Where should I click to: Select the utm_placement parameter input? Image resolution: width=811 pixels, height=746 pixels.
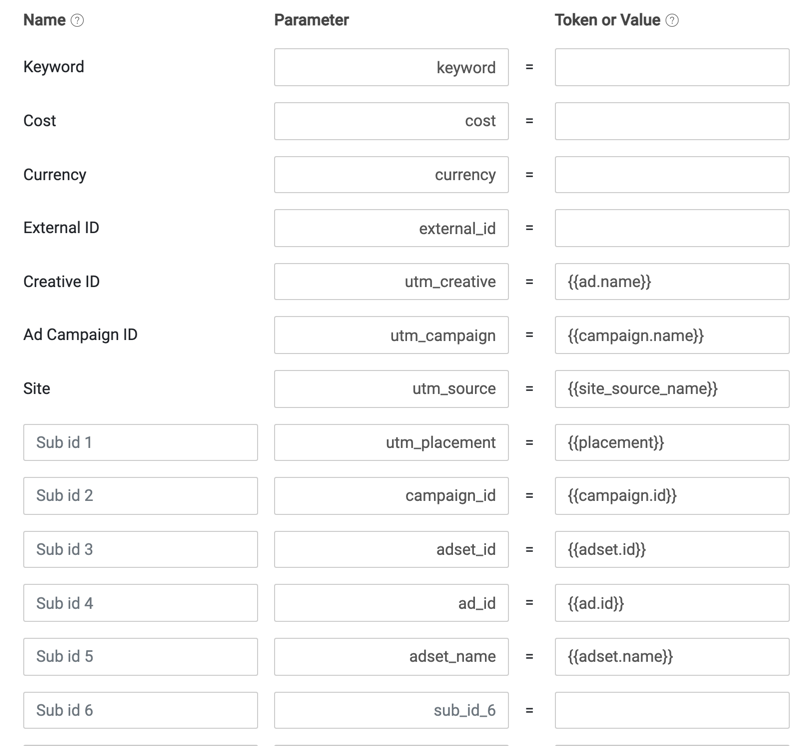391,442
